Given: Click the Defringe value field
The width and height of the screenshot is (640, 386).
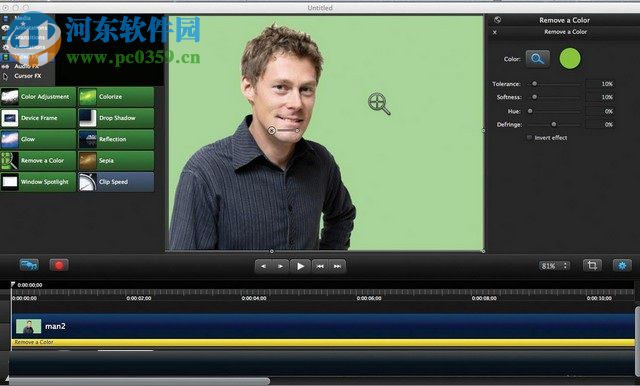Looking at the screenshot, I should coord(600,124).
